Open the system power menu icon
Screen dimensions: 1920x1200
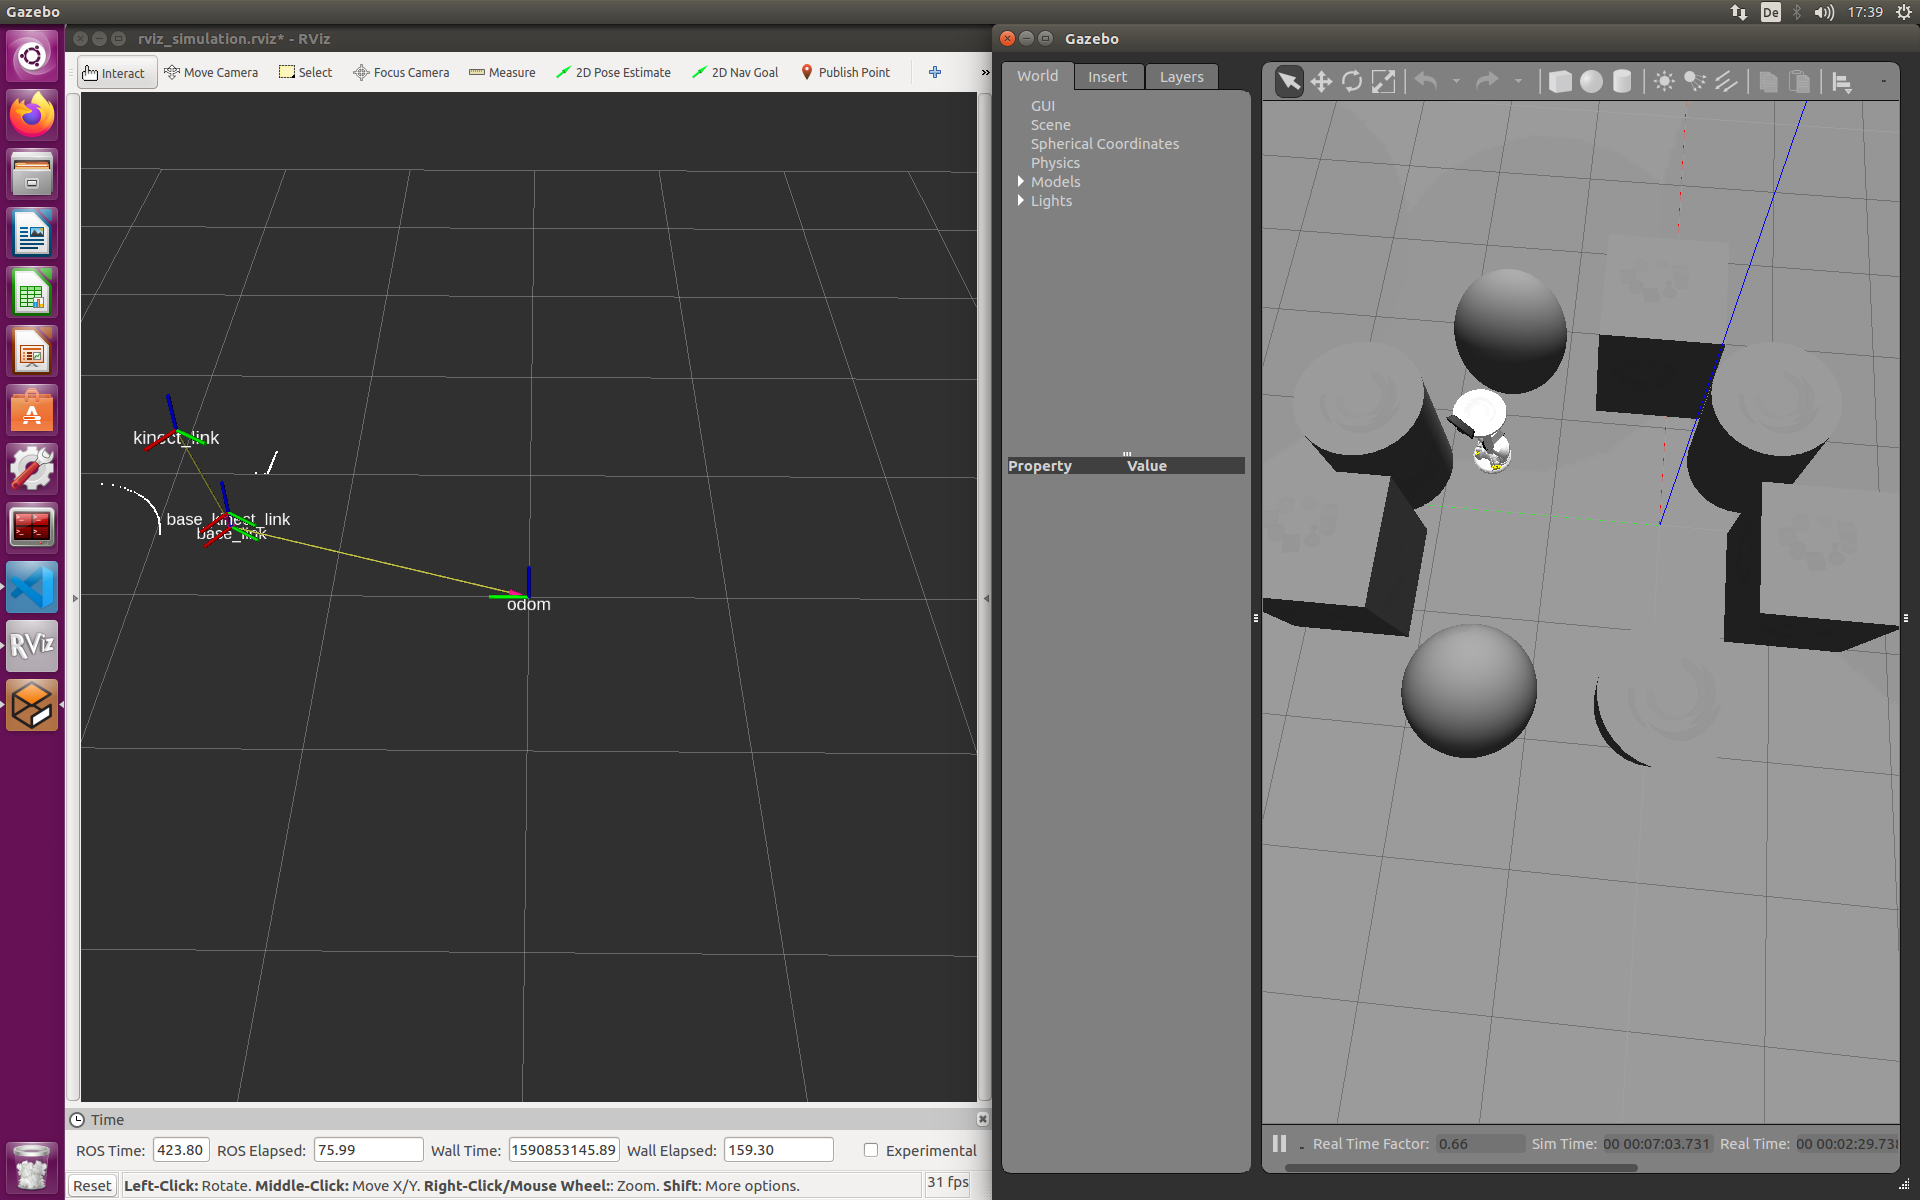click(x=1903, y=12)
